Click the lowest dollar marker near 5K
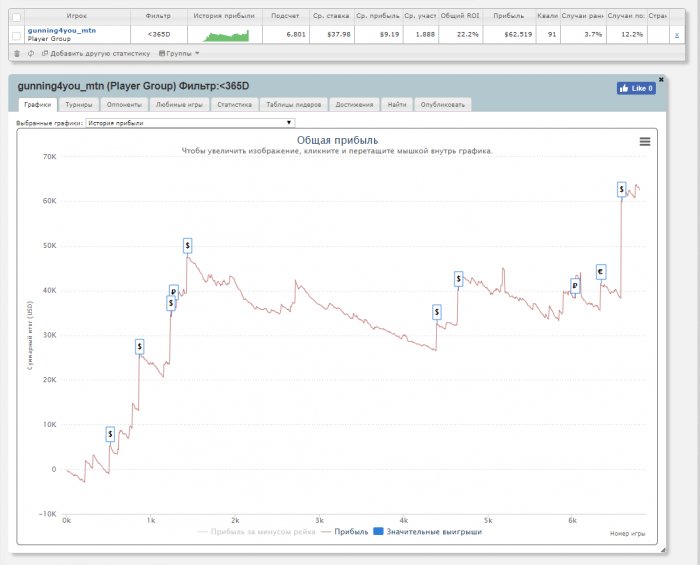Image resolution: width=700 pixels, height=565 pixels. point(110,434)
